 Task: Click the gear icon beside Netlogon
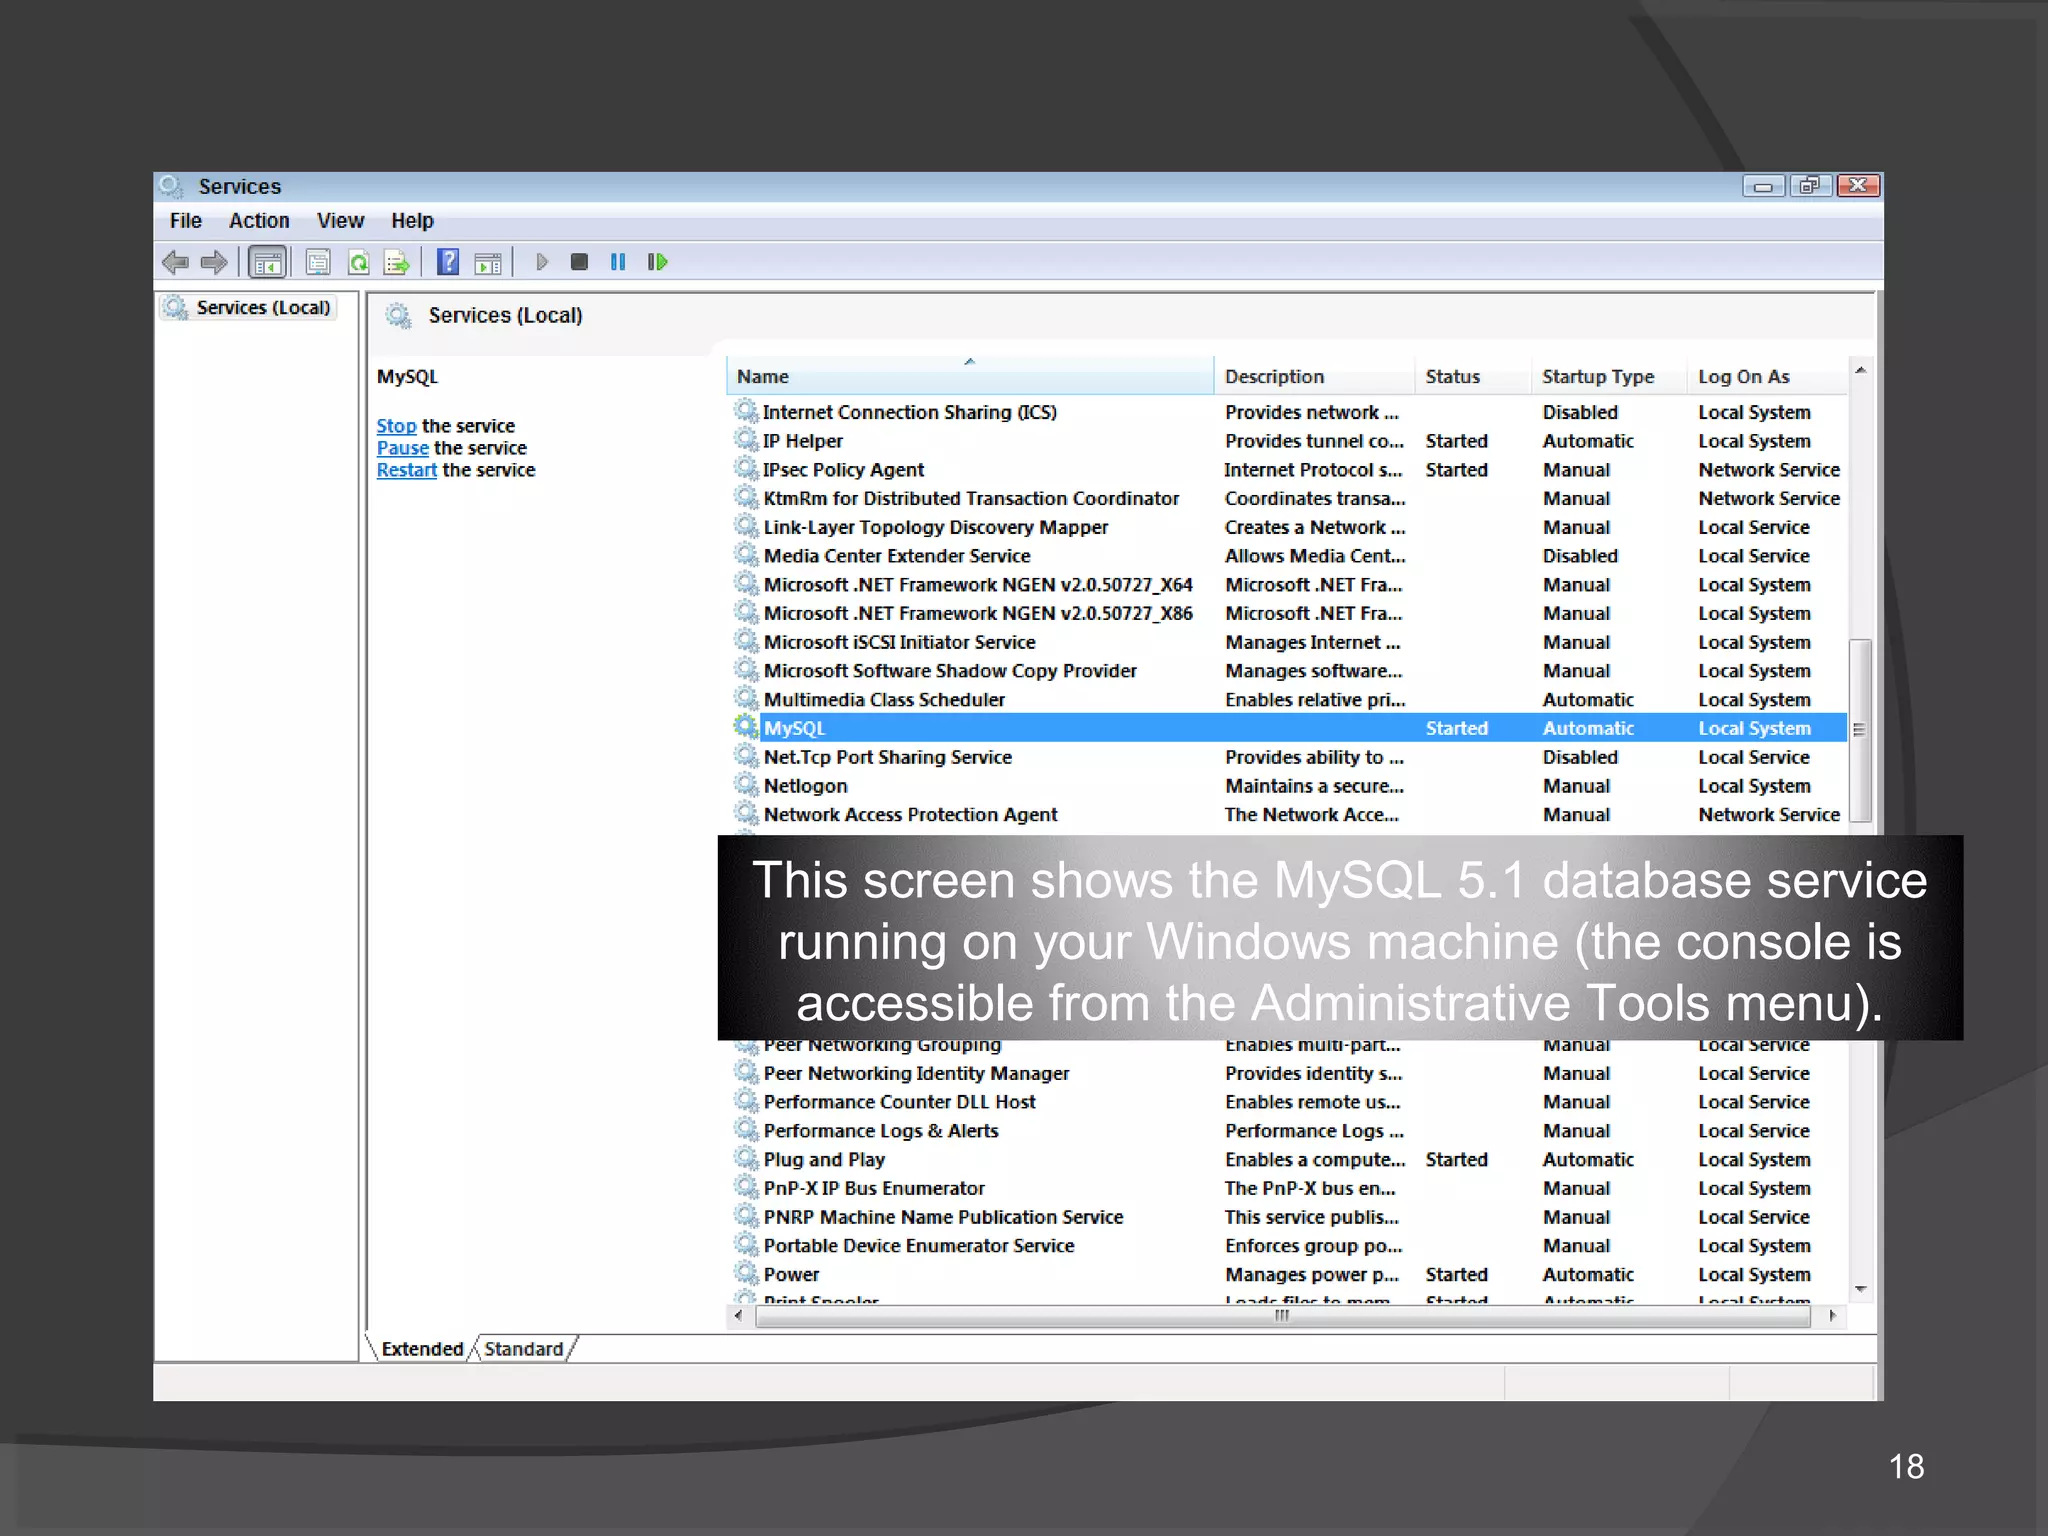[x=746, y=785]
